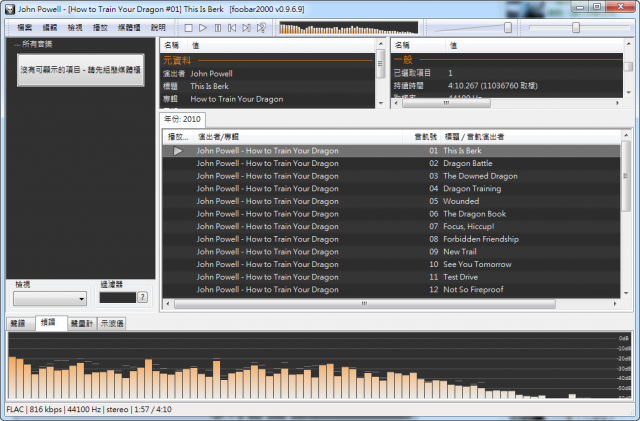Select track 05 Wounded

[x=391, y=201]
